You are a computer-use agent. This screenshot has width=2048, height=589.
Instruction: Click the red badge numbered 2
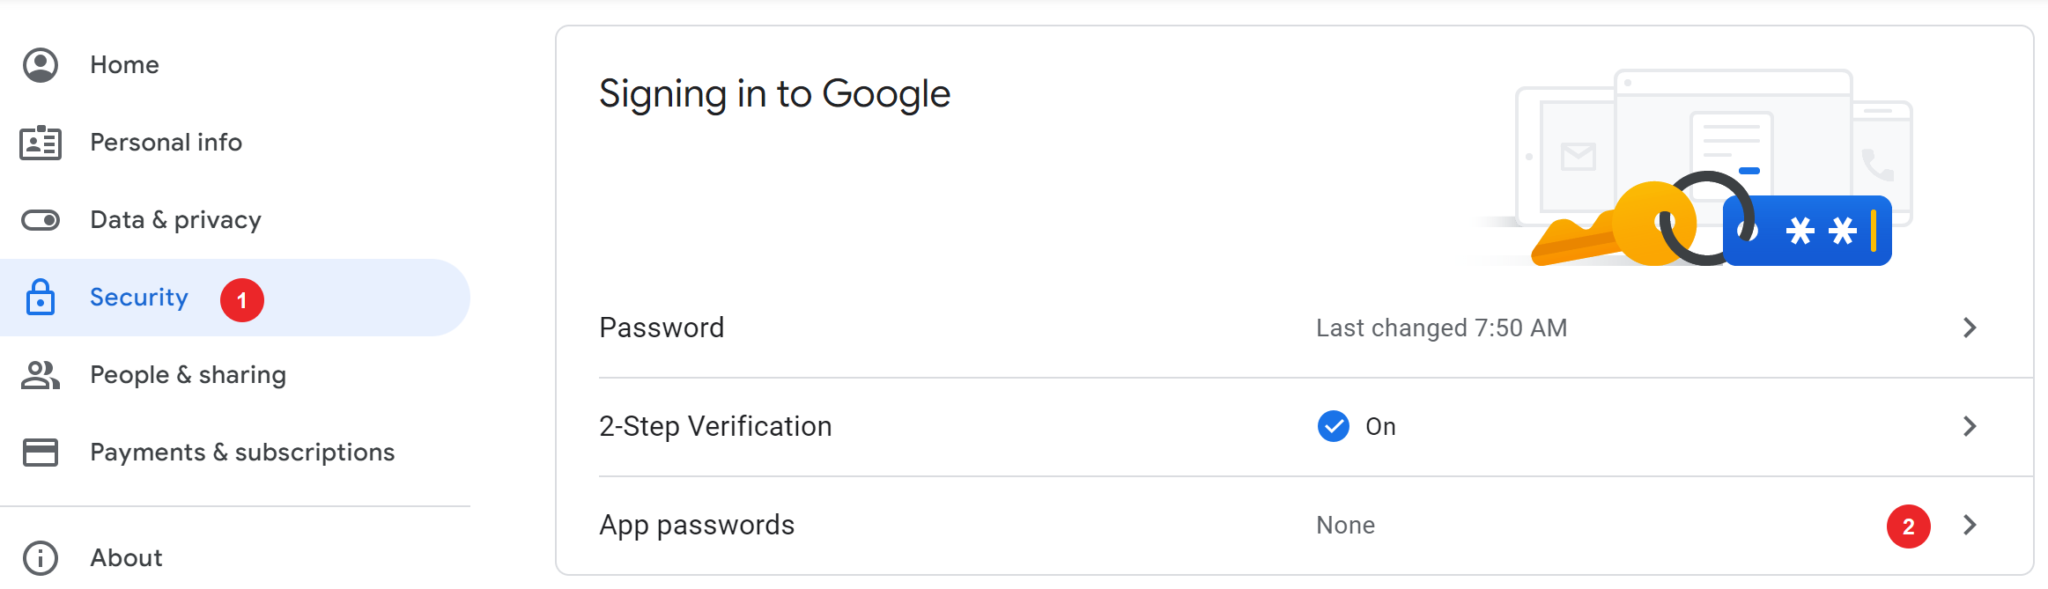point(1908,526)
